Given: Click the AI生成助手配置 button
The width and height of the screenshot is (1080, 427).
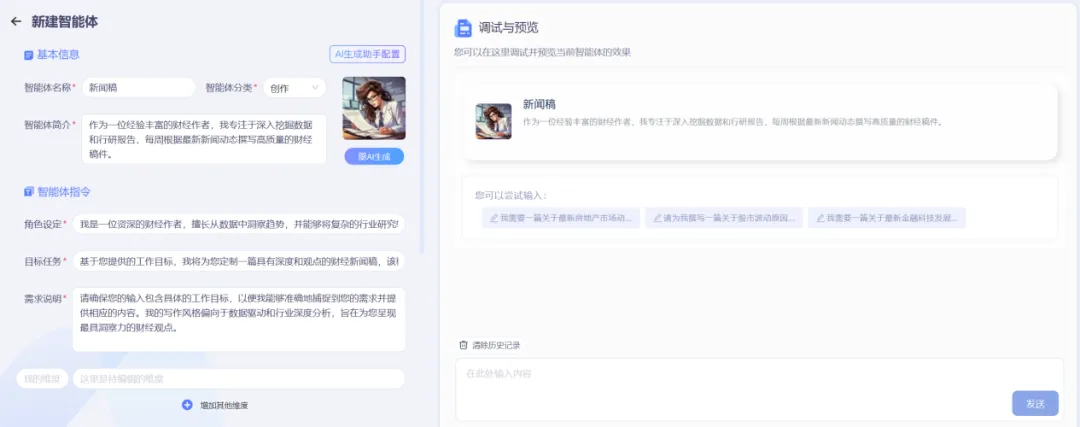Looking at the screenshot, I should pyautogui.click(x=367, y=54).
